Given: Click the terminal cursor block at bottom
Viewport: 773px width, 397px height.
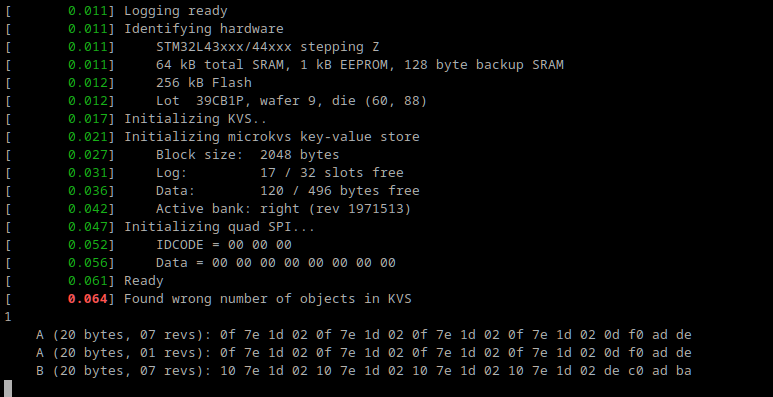Looking at the screenshot, I should coord(8,389).
